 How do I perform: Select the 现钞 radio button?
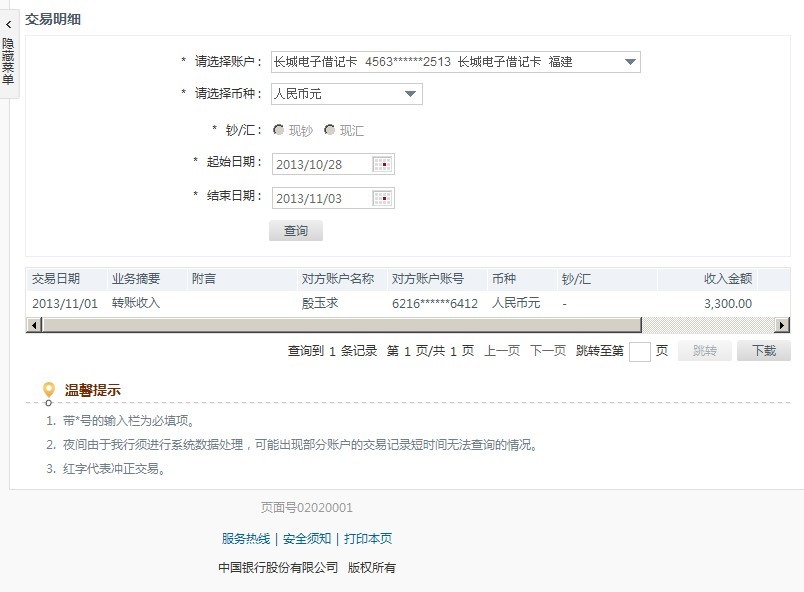281,129
